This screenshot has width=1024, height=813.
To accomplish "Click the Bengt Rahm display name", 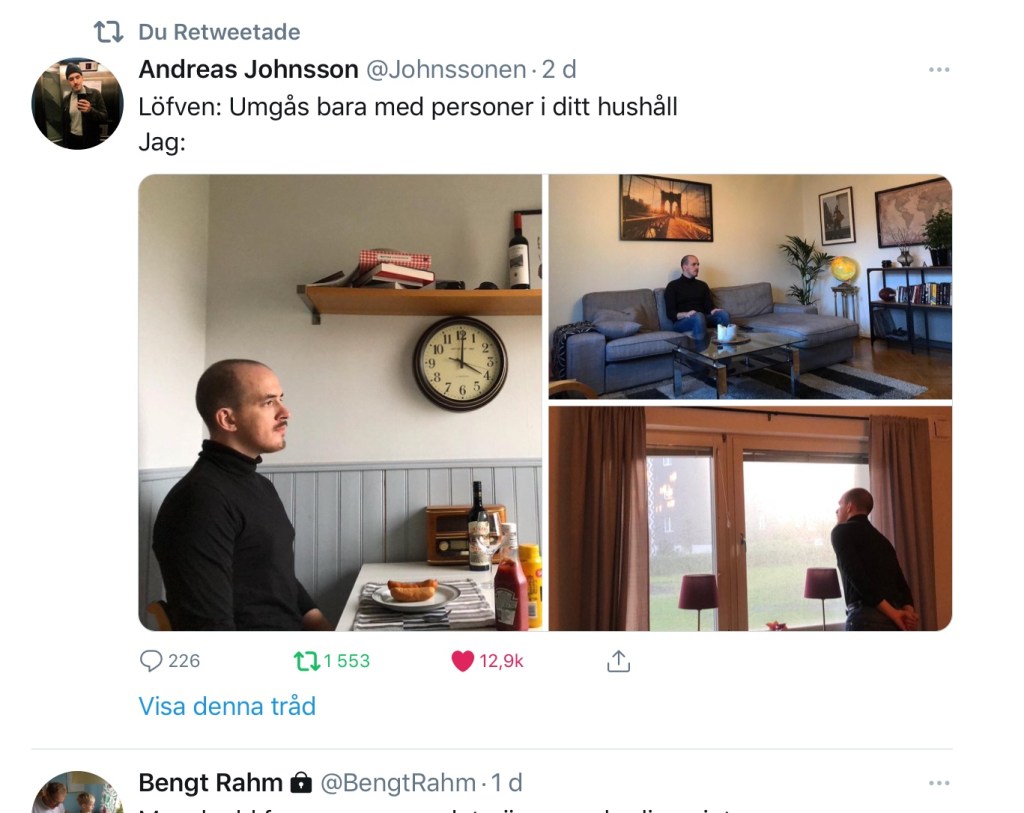I will pyautogui.click(x=210, y=782).
